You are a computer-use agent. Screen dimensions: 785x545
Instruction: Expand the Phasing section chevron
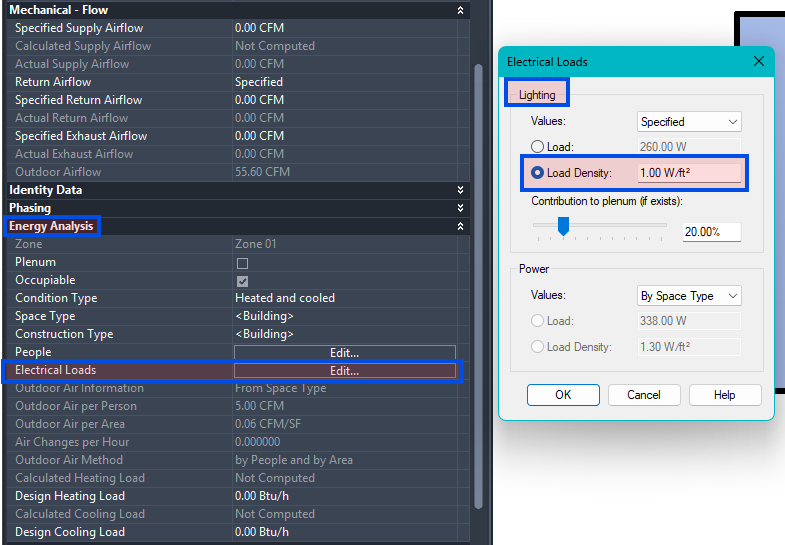click(460, 208)
